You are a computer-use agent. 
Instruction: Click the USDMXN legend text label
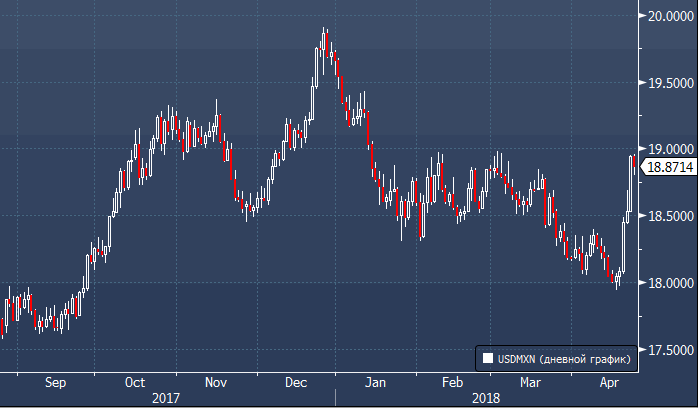point(563,357)
